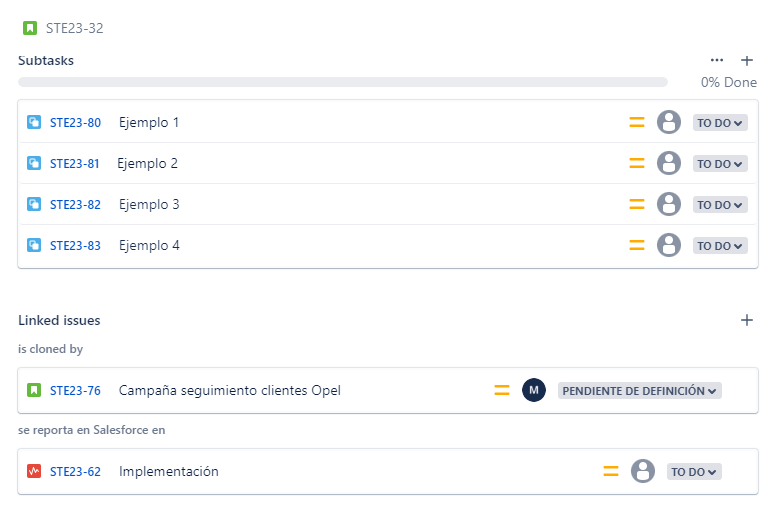Image resolution: width=778 pixels, height=517 pixels.
Task: Click the priority icon of Ejemplo 3
Action: 637,204
